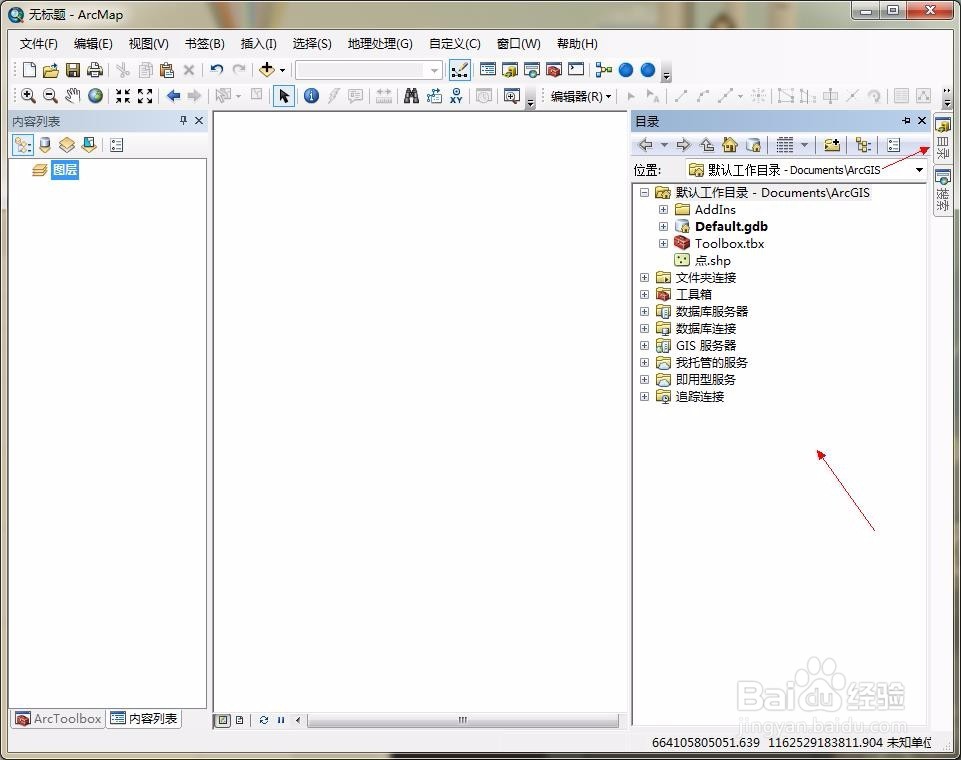Open the 编辑(E) menu
961x760 pixels.
[93, 44]
